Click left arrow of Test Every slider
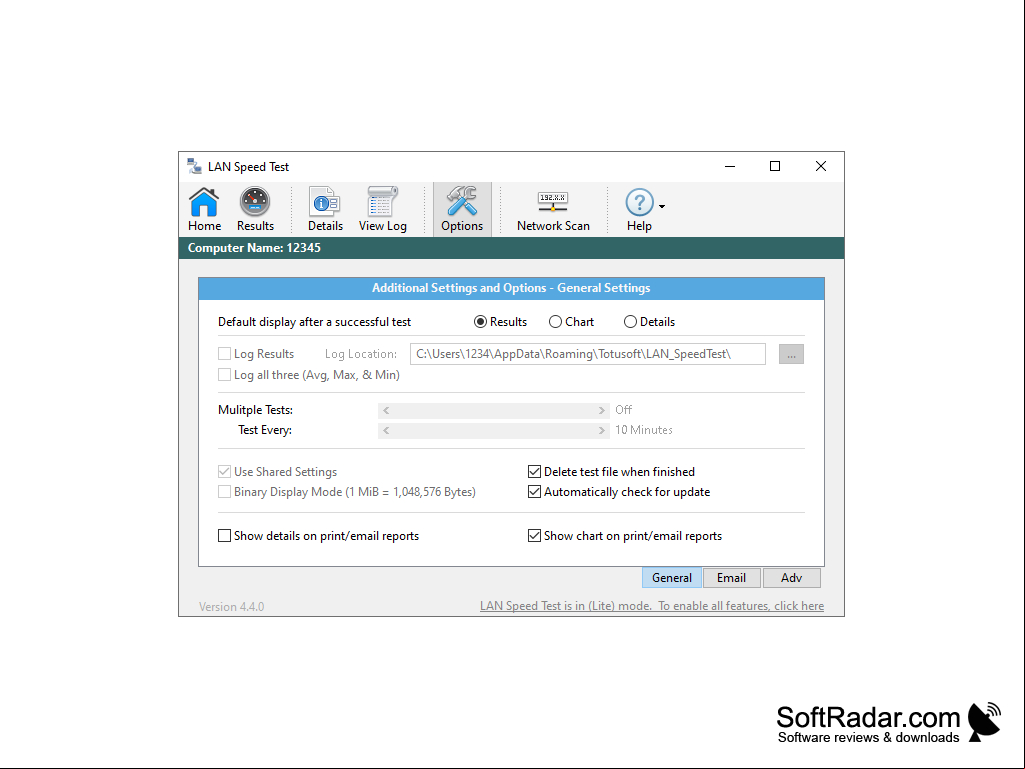1025x769 pixels. pos(386,430)
